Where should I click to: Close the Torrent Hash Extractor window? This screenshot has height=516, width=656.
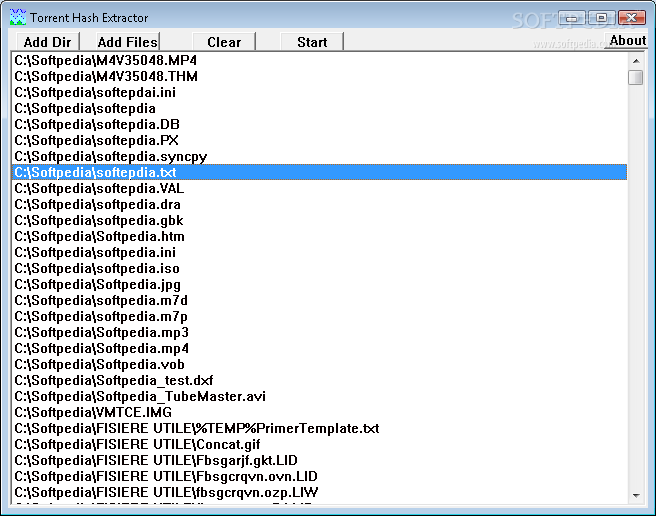pos(632,18)
